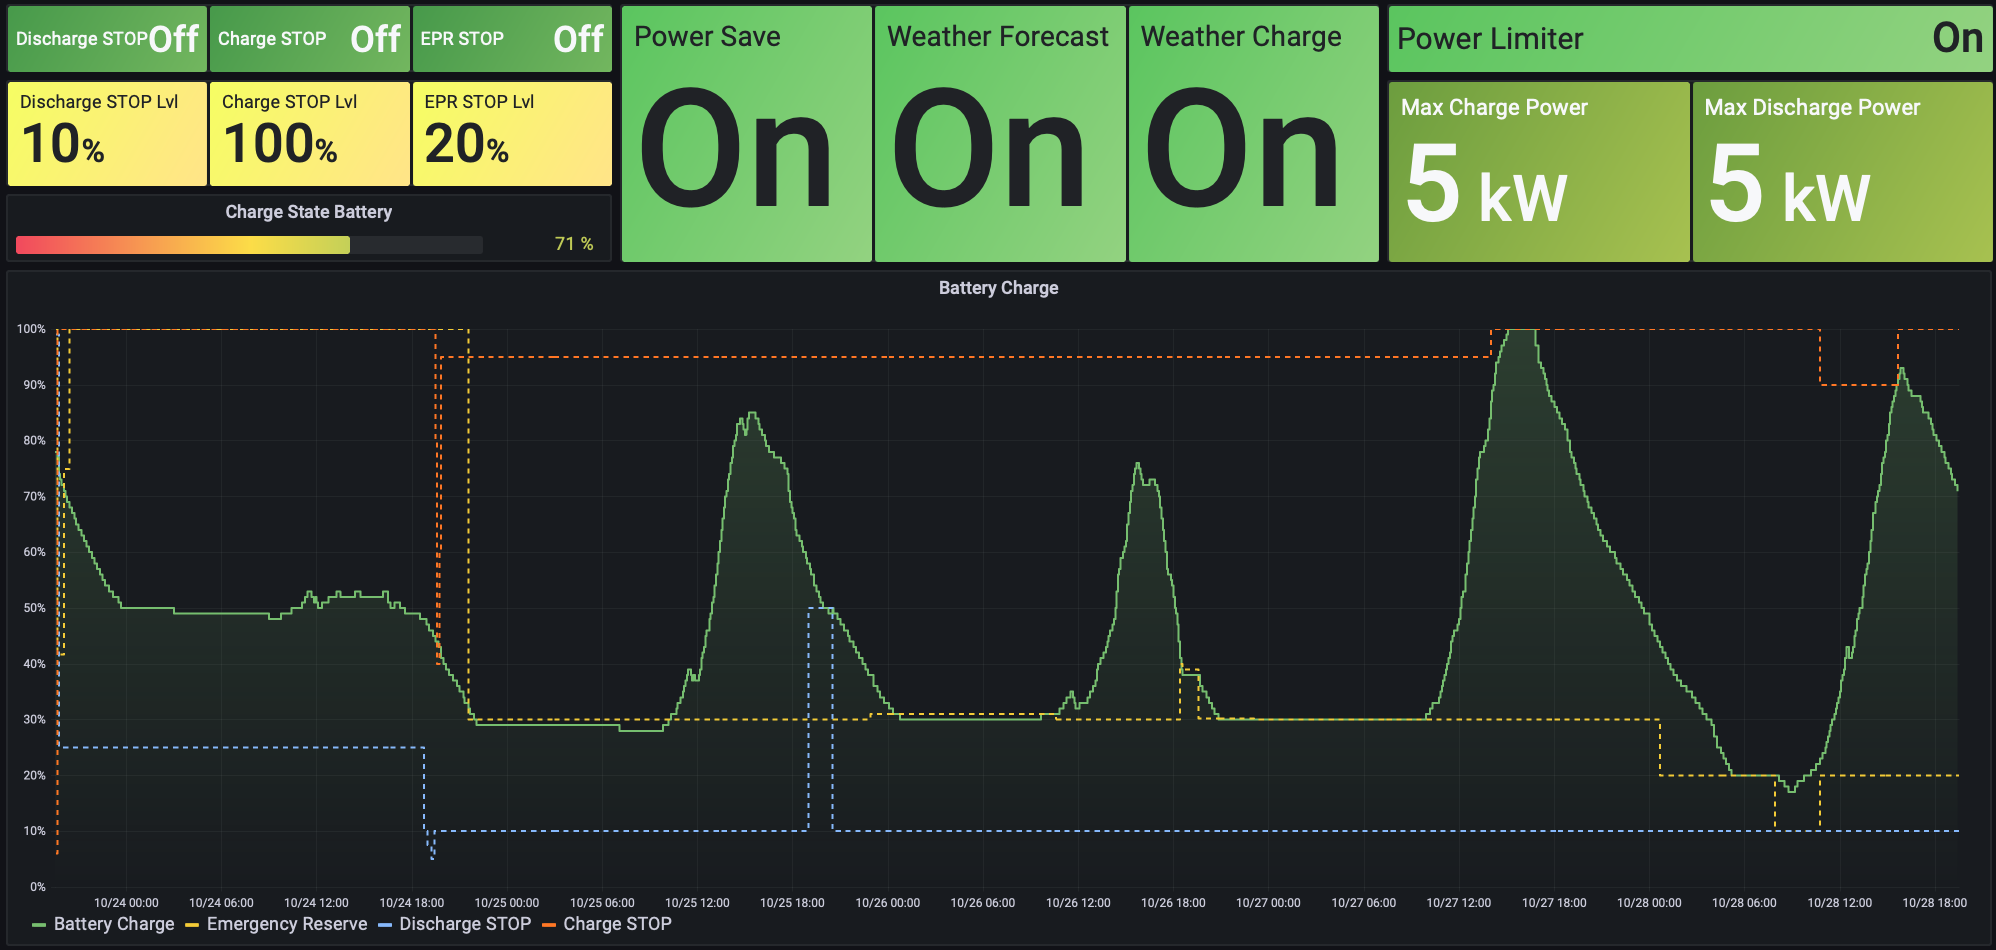
Task: Isolate the Discharge STOP series in legend
Action: coord(465,924)
